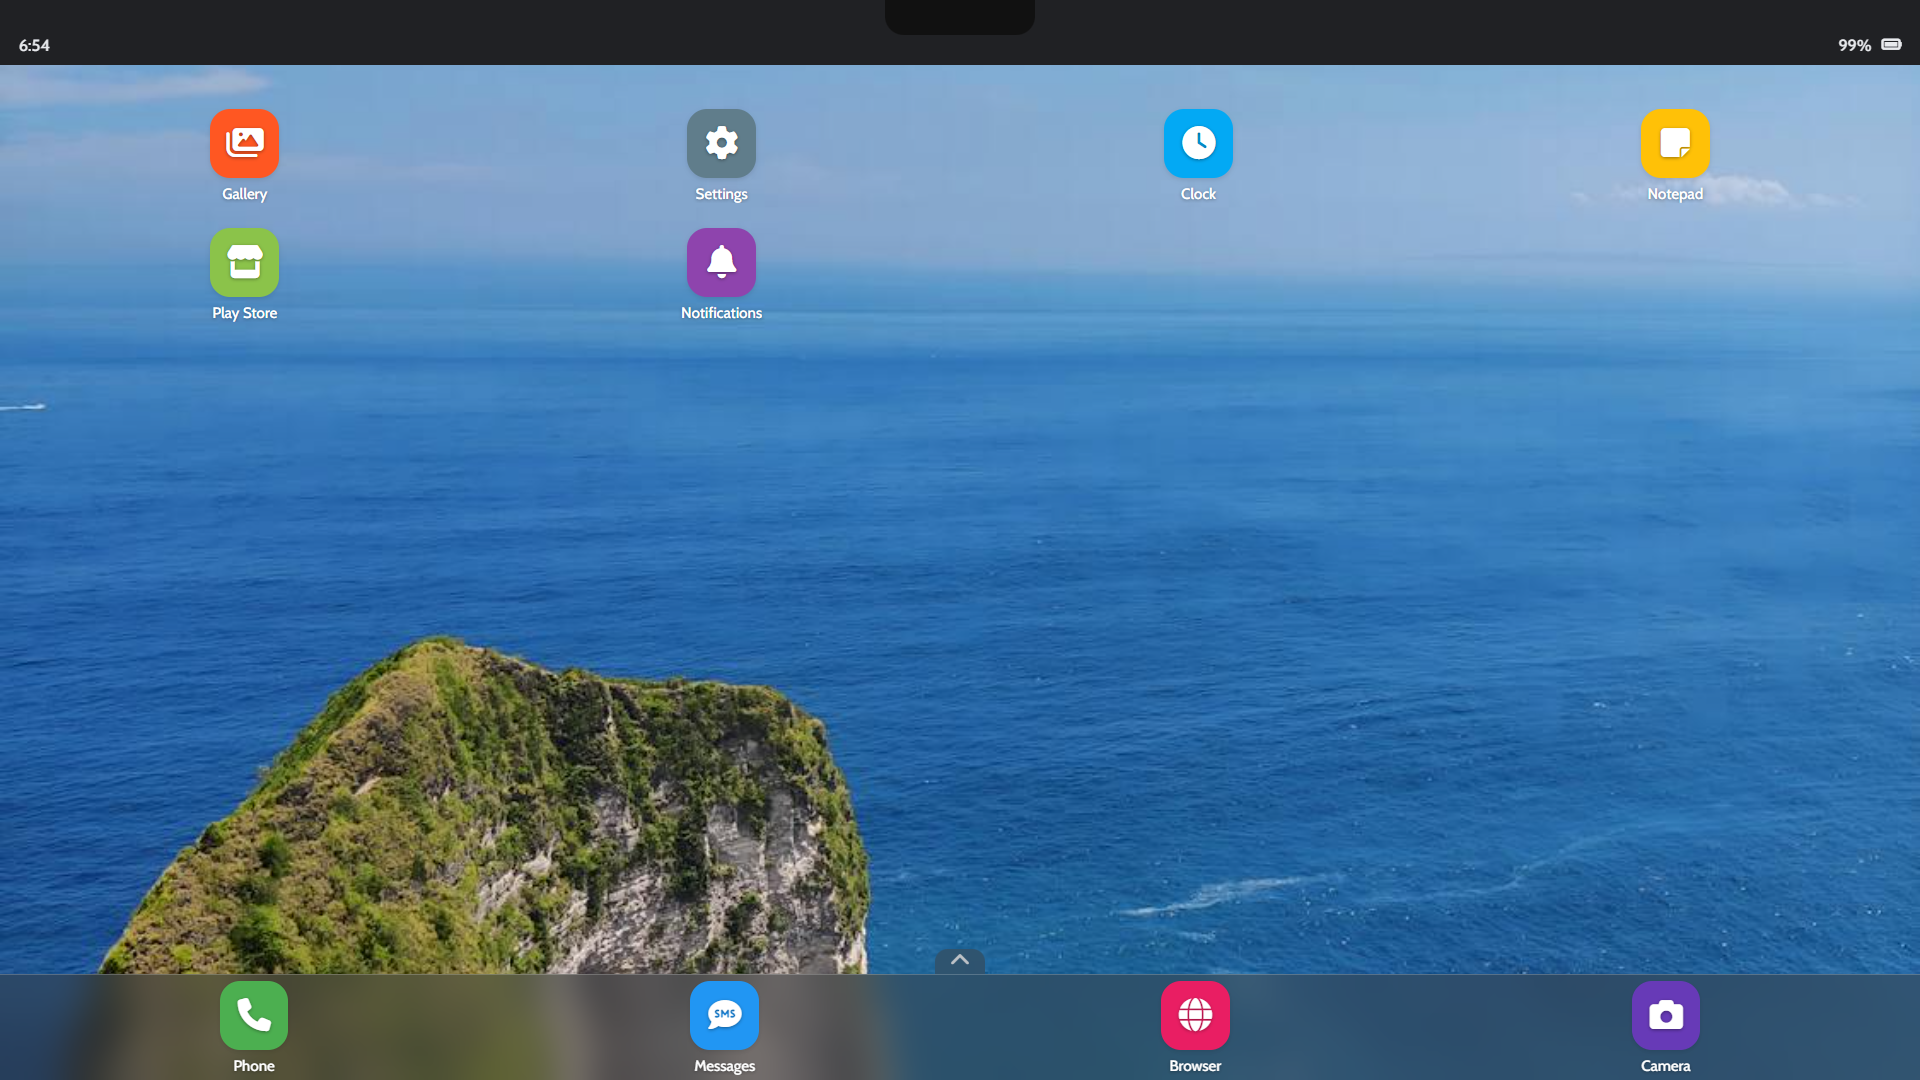This screenshot has height=1080, width=1920.
Task: Tap the Settings label under the gear icon
Action: coord(721,194)
